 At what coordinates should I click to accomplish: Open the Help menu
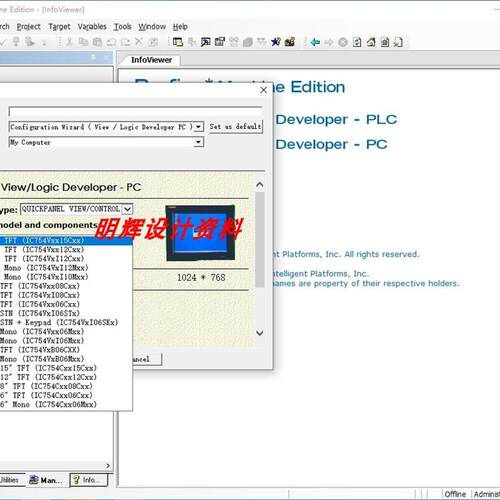point(180,26)
